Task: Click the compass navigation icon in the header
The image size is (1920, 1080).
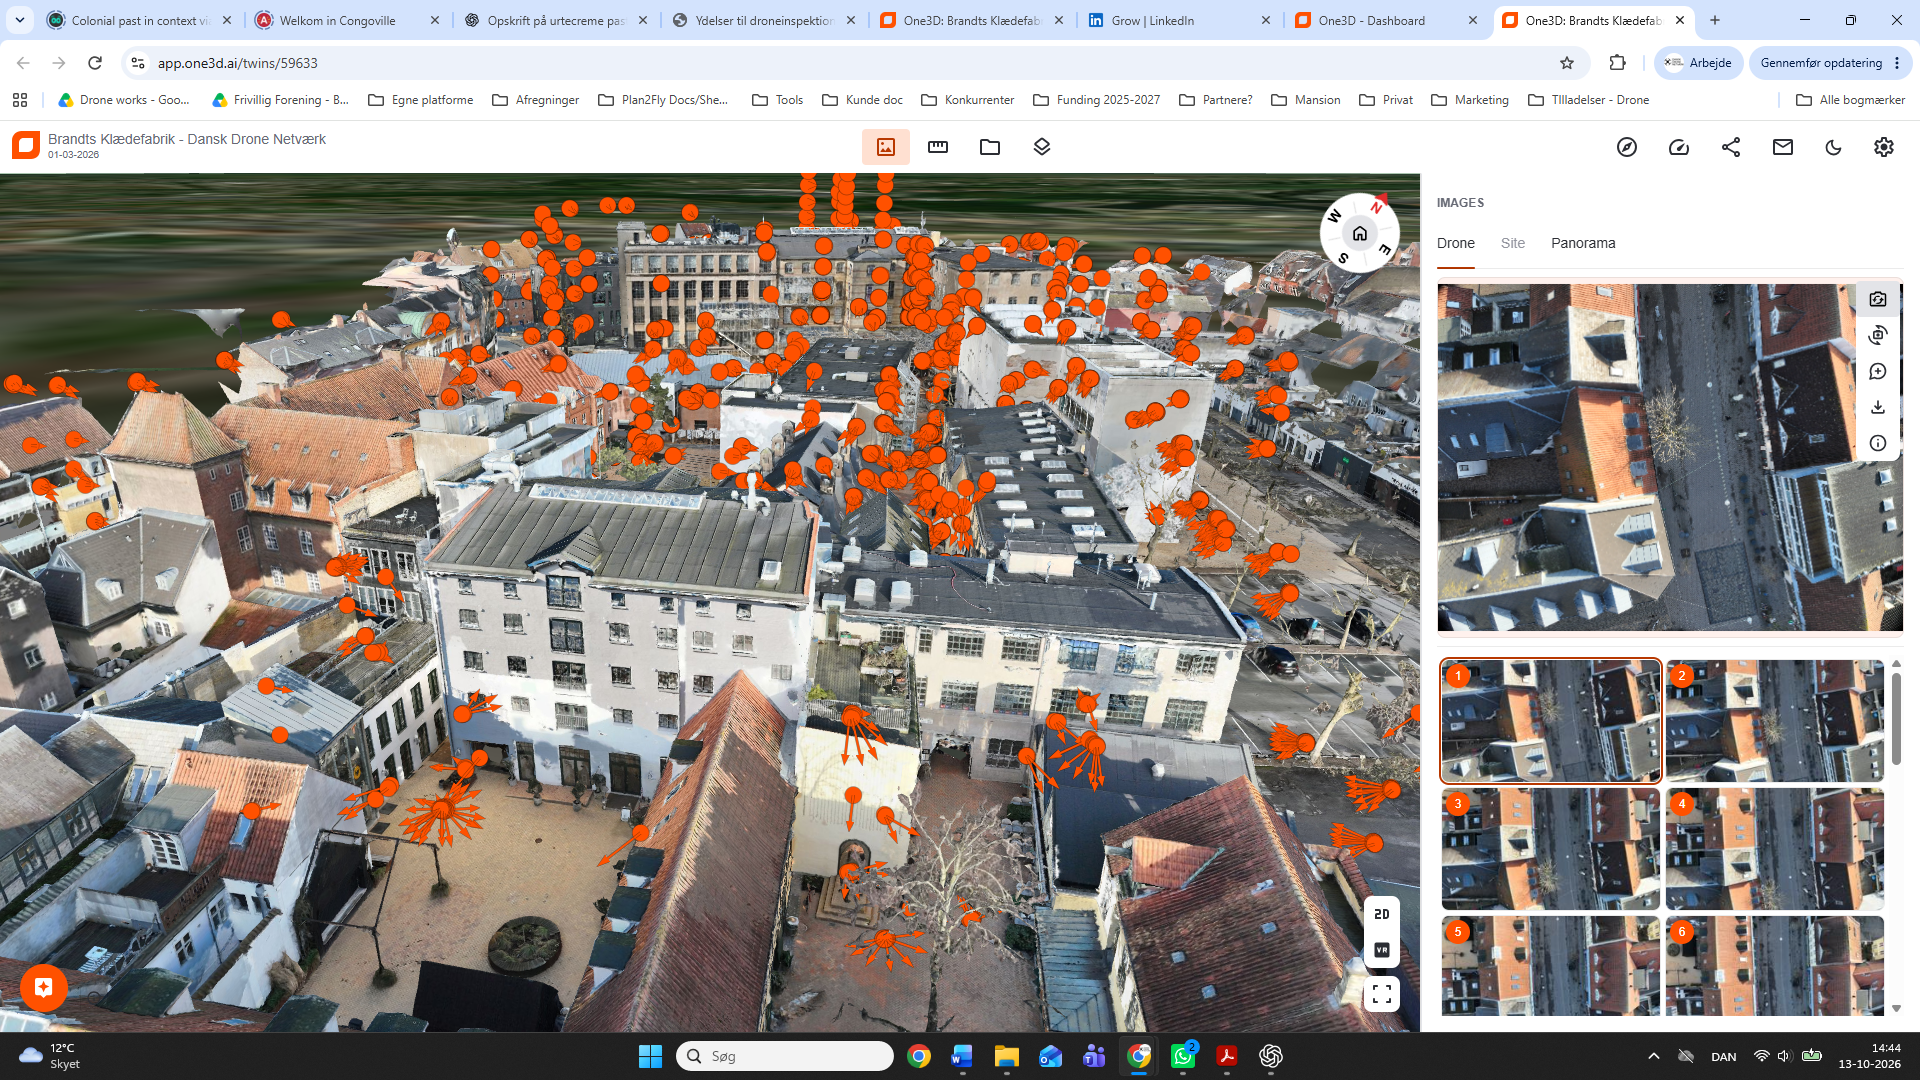Action: pyautogui.click(x=1627, y=147)
